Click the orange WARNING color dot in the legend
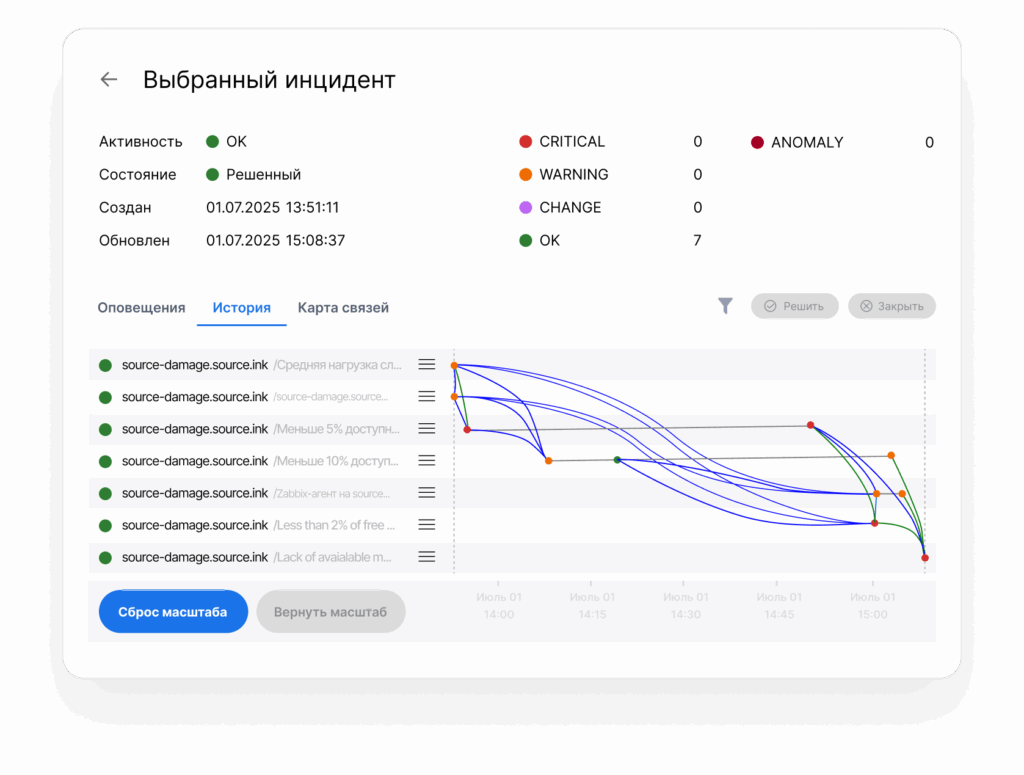This screenshot has width=1024, height=775. pyautogui.click(x=524, y=174)
